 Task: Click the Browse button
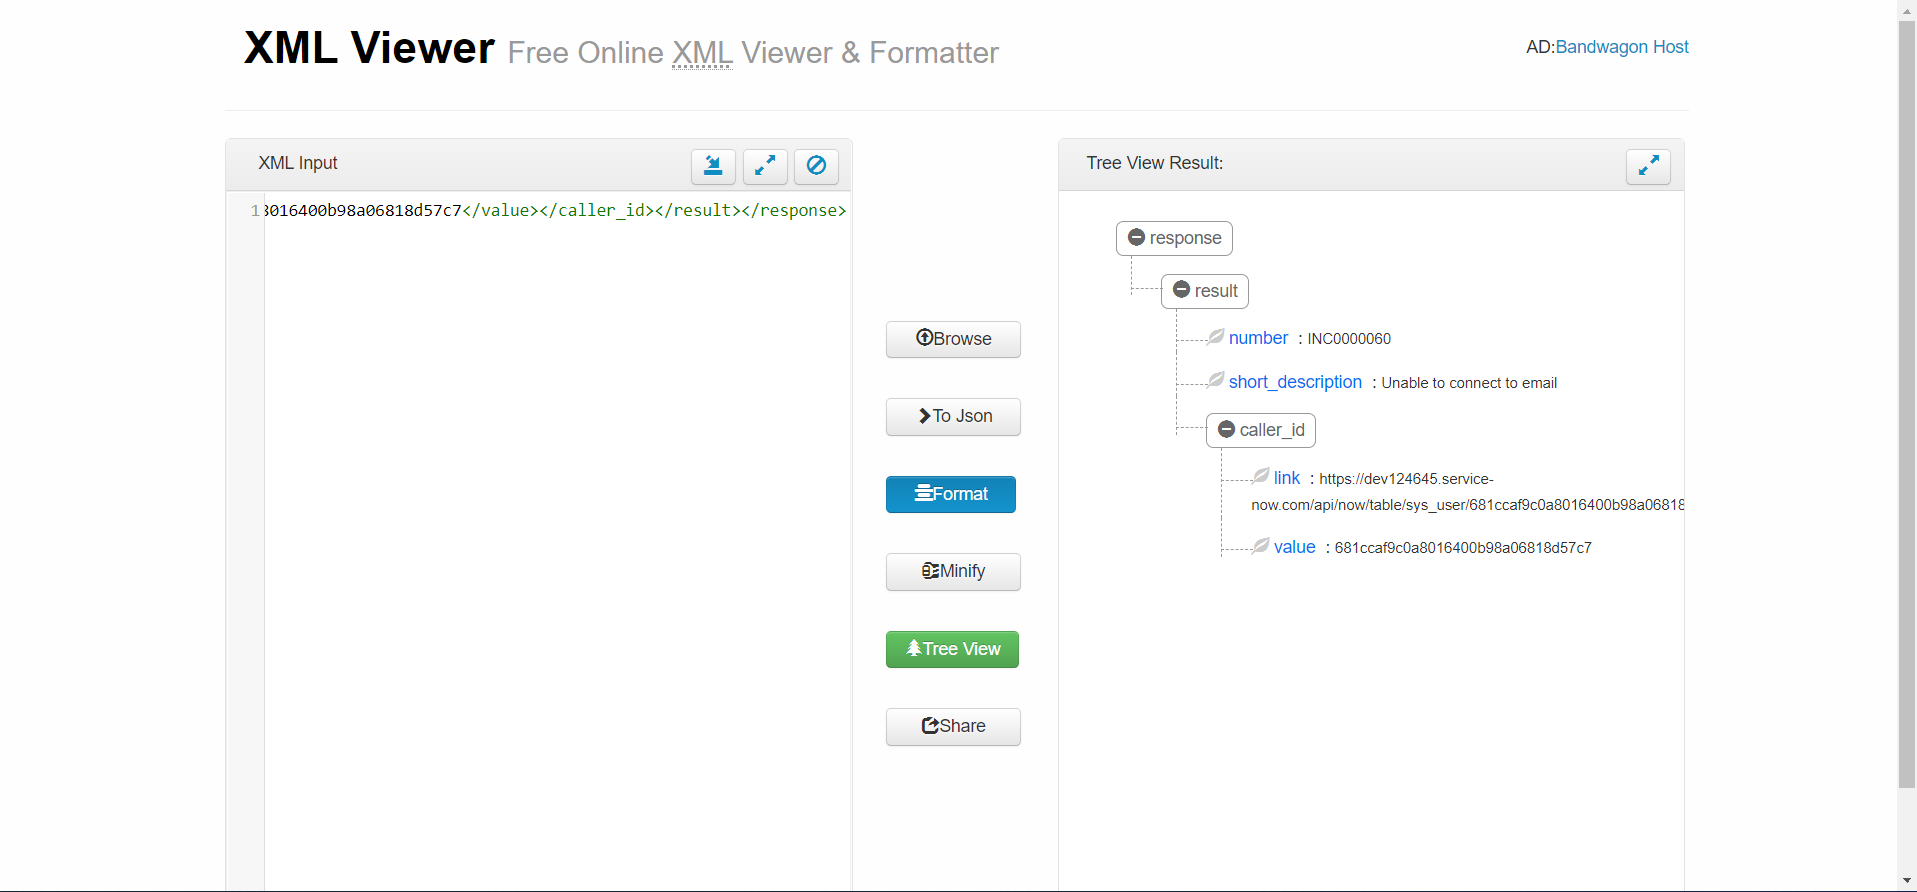click(x=953, y=339)
